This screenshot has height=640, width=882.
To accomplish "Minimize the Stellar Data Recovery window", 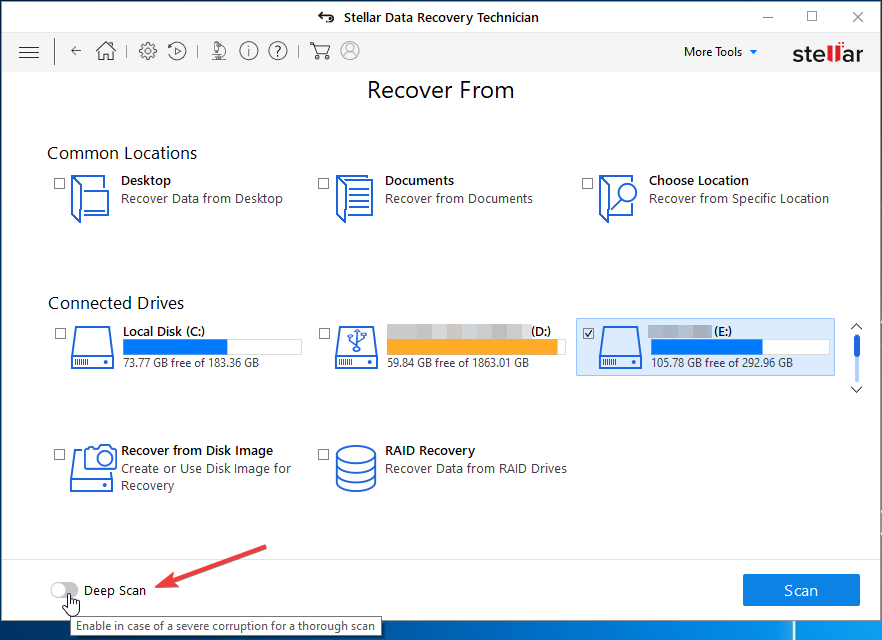I will click(x=768, y=17).
